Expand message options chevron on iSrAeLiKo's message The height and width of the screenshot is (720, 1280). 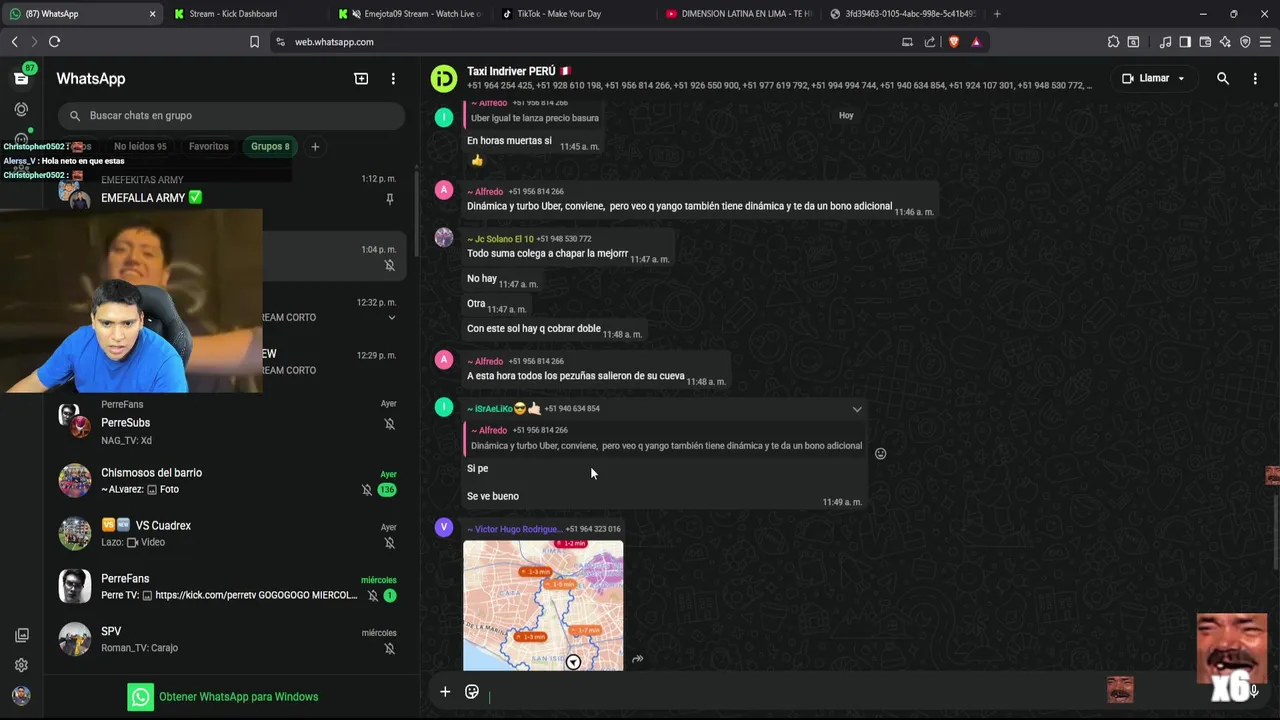856,409
